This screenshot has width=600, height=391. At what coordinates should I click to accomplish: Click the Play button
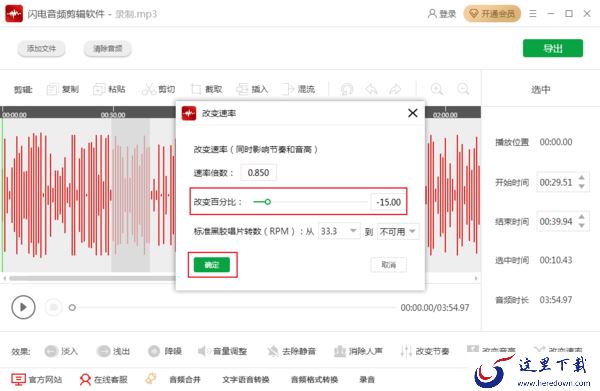click(23, 307)
